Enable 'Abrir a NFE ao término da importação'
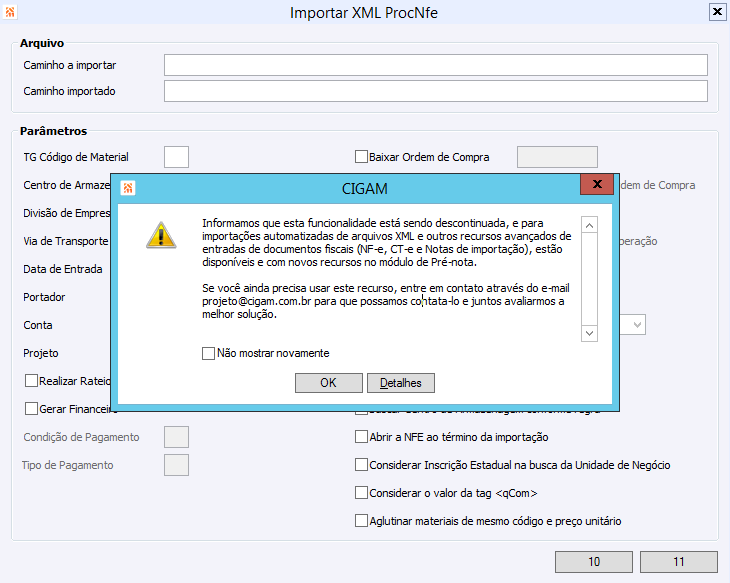Image resolution: width=730 pixels, height=583 pixels. tap(361, 437)
